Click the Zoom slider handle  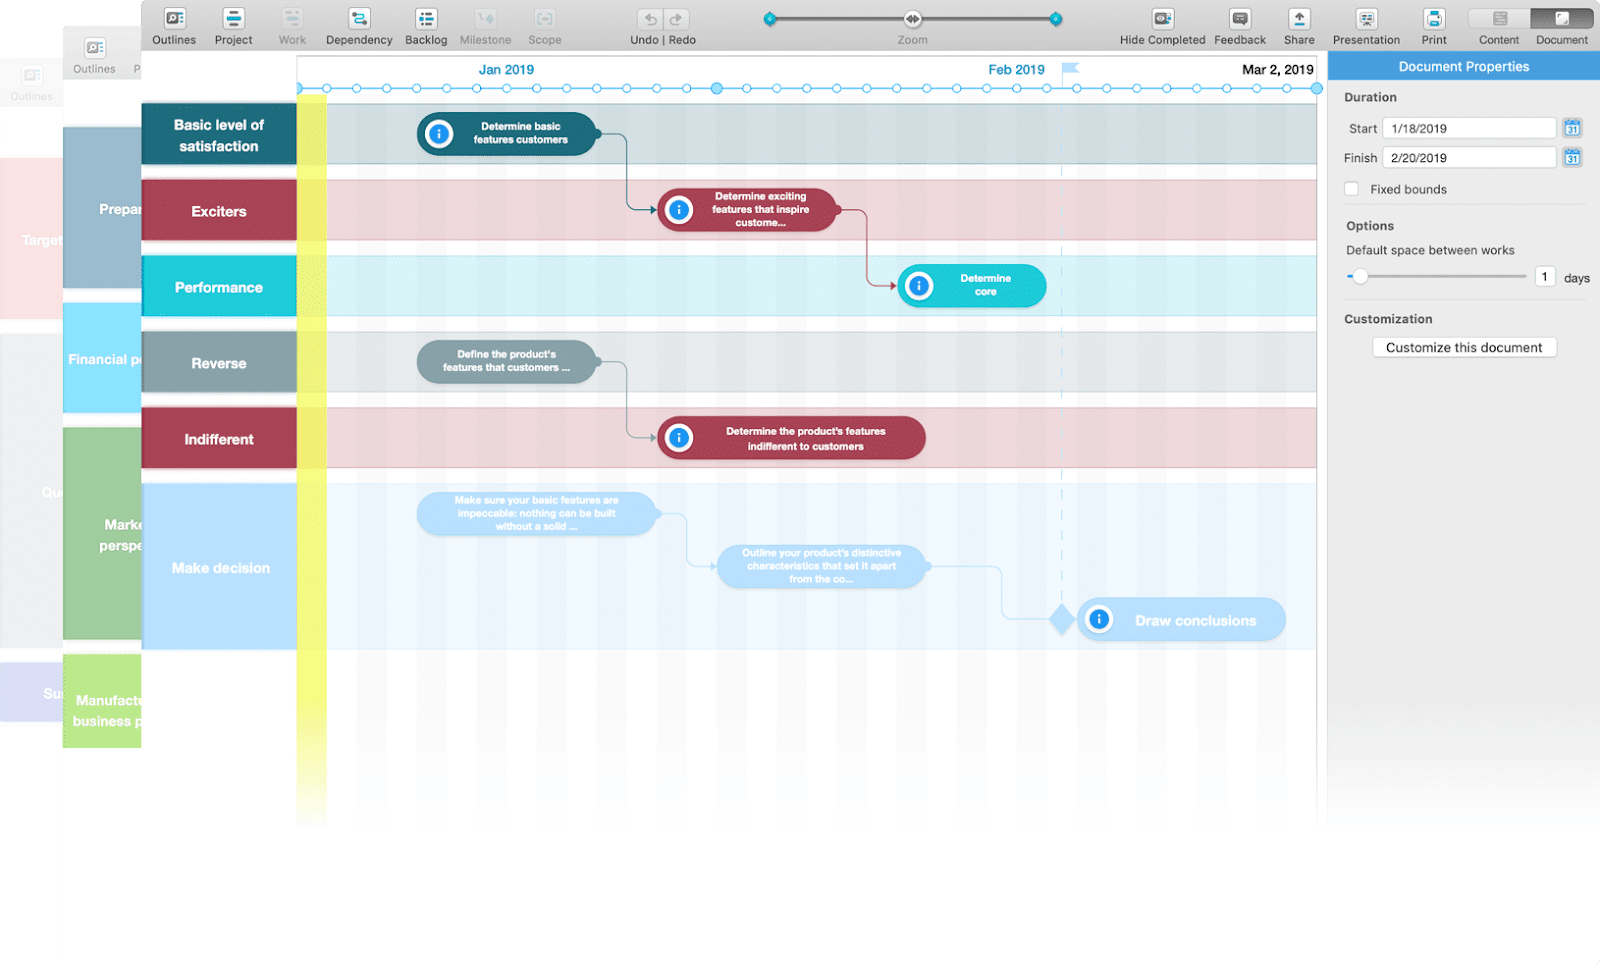pos(913,19)
